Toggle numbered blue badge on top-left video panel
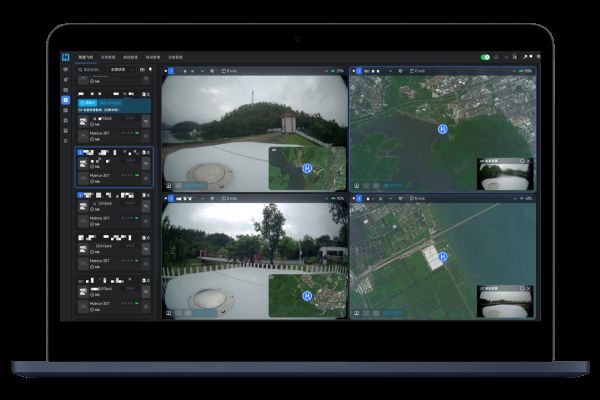 (x=169, y=71)
